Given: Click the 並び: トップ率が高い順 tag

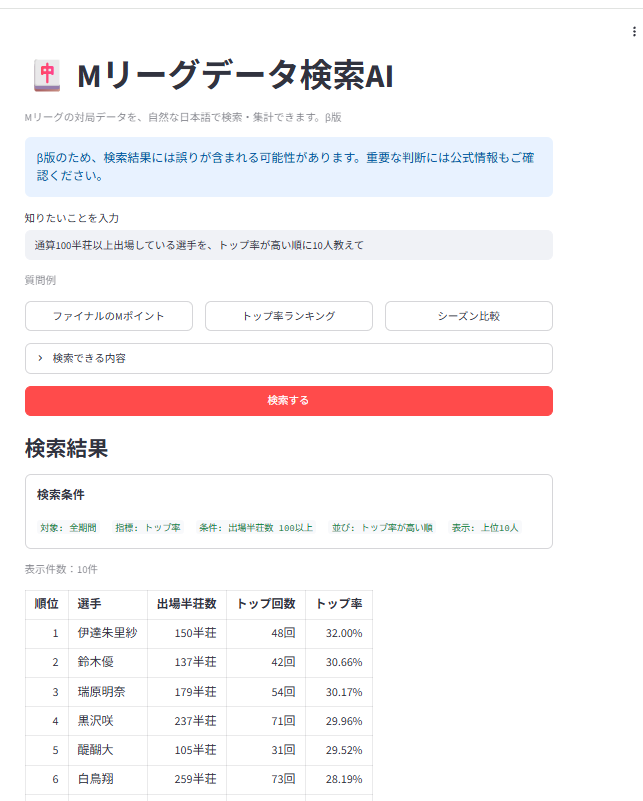Looking at the screenshot, I should point(382,528).
